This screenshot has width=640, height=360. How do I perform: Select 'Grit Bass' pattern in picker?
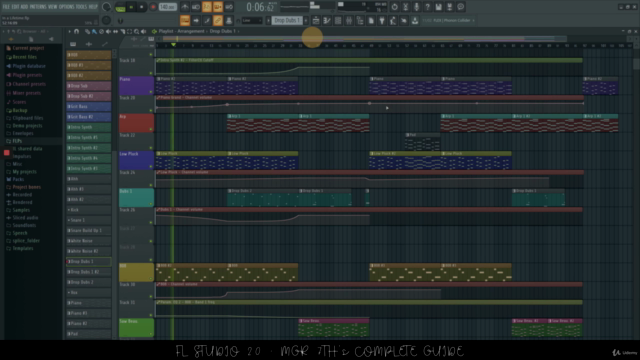(89, 107)
